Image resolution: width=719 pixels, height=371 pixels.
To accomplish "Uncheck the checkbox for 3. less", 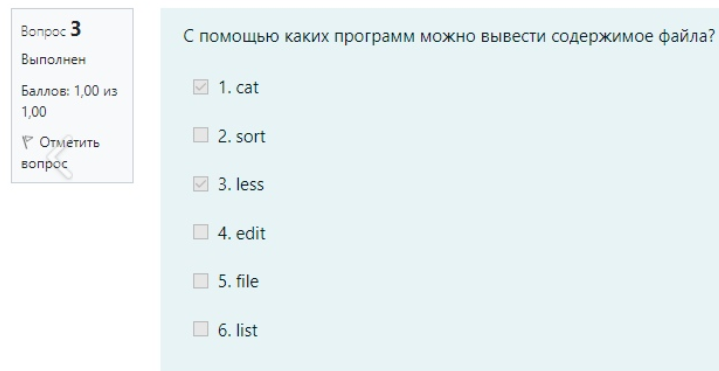I will pos(200,184).
